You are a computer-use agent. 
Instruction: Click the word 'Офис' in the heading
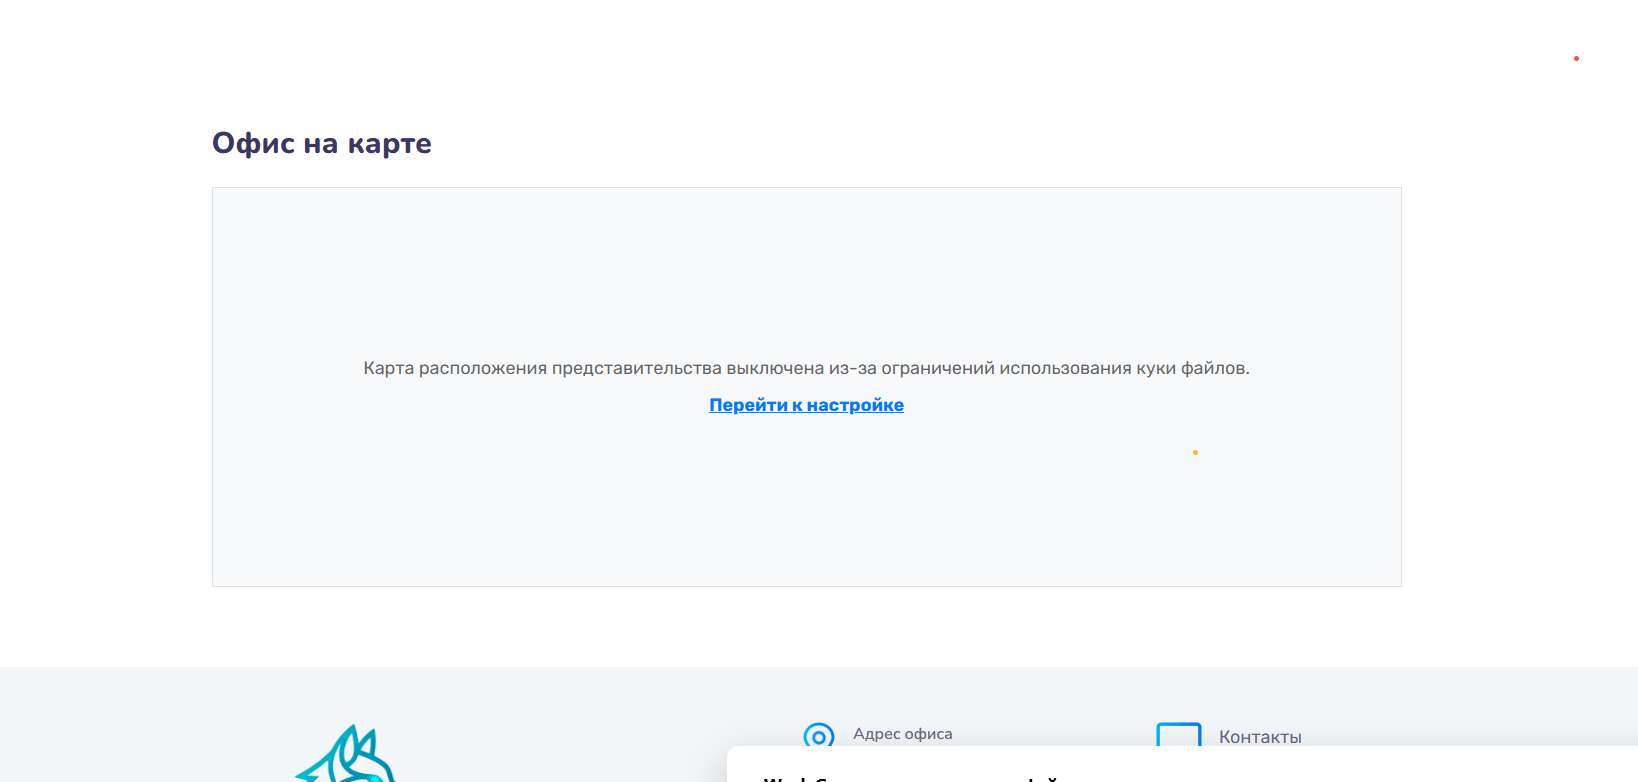253,144
